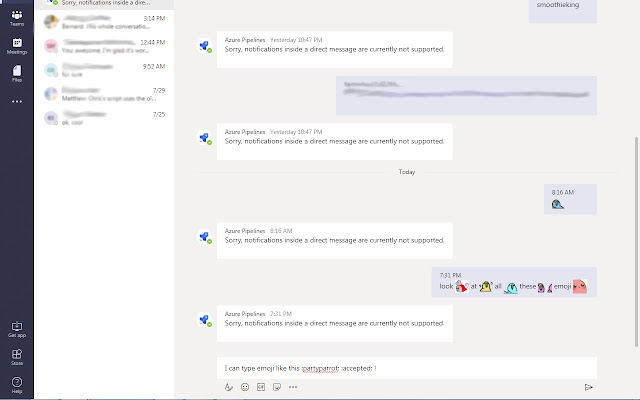Click the 'smoothieking' message bubble
Image resolution: width=640 pixels, height=400 pixels.
pyautogui.click(x=563, y=11)
